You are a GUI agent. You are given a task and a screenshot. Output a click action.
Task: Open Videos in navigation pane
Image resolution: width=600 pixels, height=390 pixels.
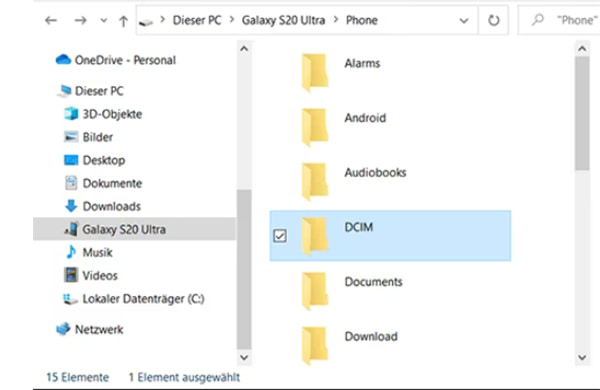pos(100,276)
